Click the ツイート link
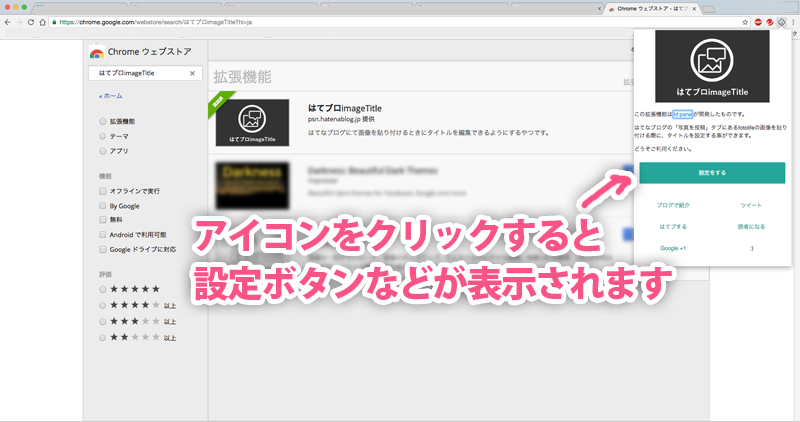 (x=751, y=205)
